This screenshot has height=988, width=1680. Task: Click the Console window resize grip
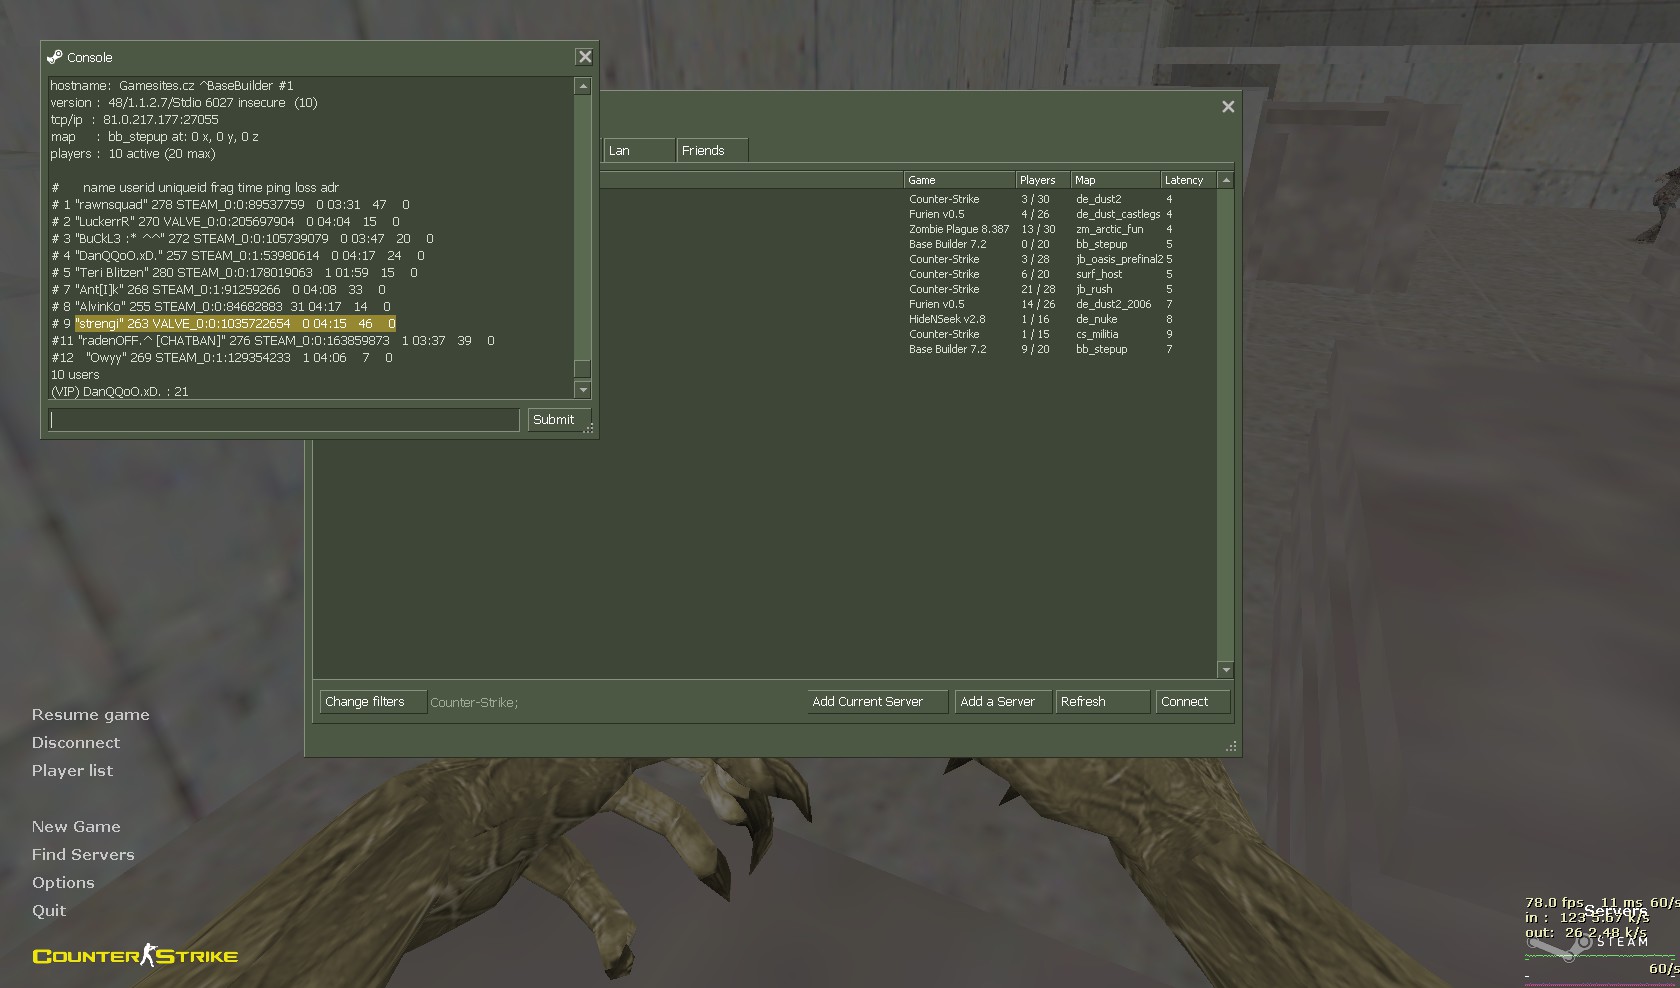click(589, 428)
